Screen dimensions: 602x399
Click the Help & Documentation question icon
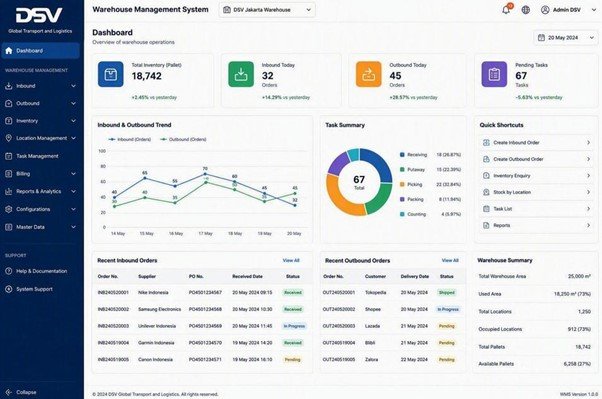[x=8, y=271]
